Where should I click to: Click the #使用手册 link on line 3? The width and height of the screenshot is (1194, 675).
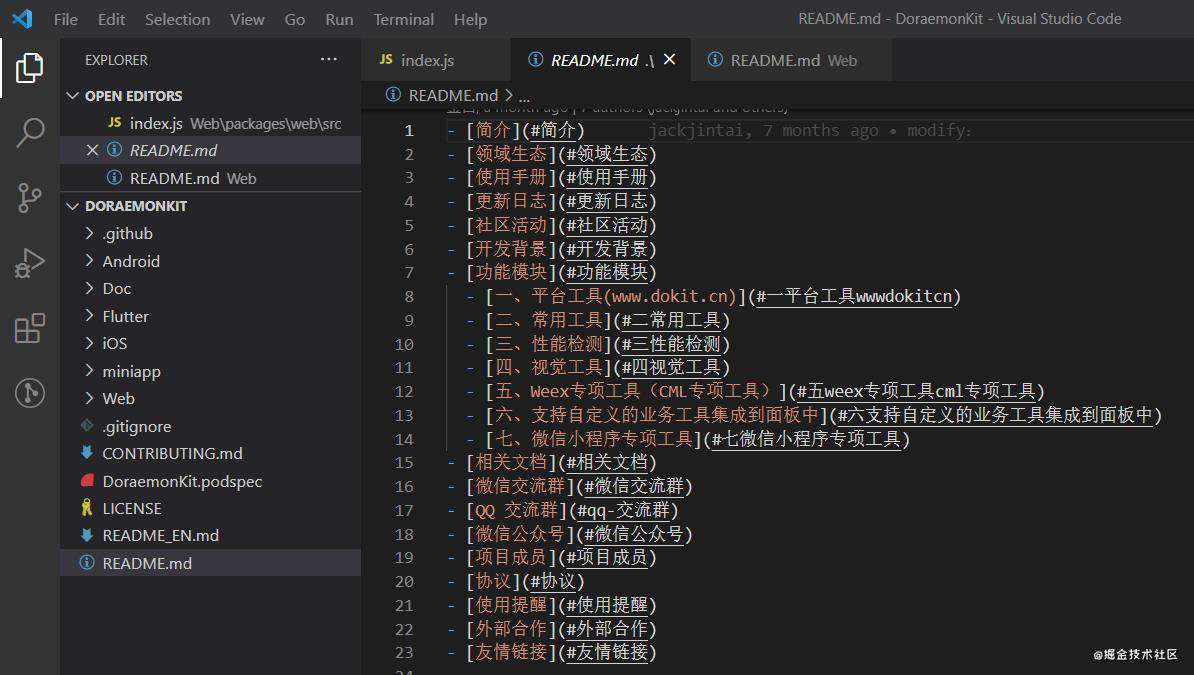607,178
